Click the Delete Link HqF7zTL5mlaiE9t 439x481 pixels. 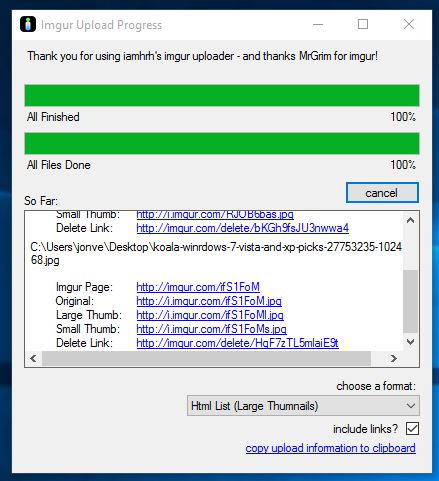click(237, 343)
